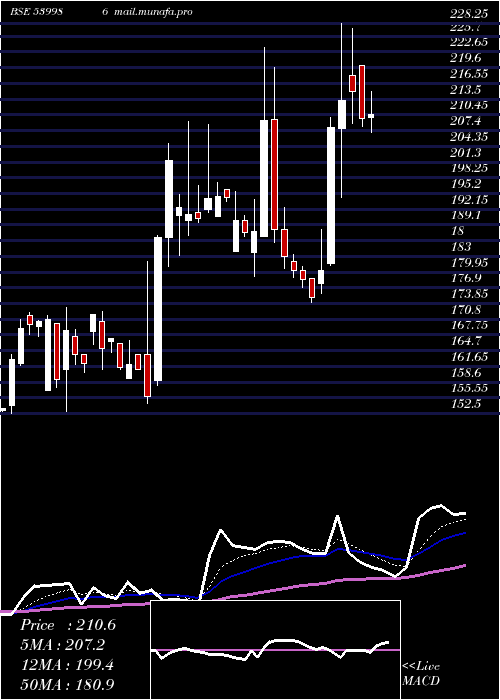Select the 198.25 price axis label

coord(469,168)
